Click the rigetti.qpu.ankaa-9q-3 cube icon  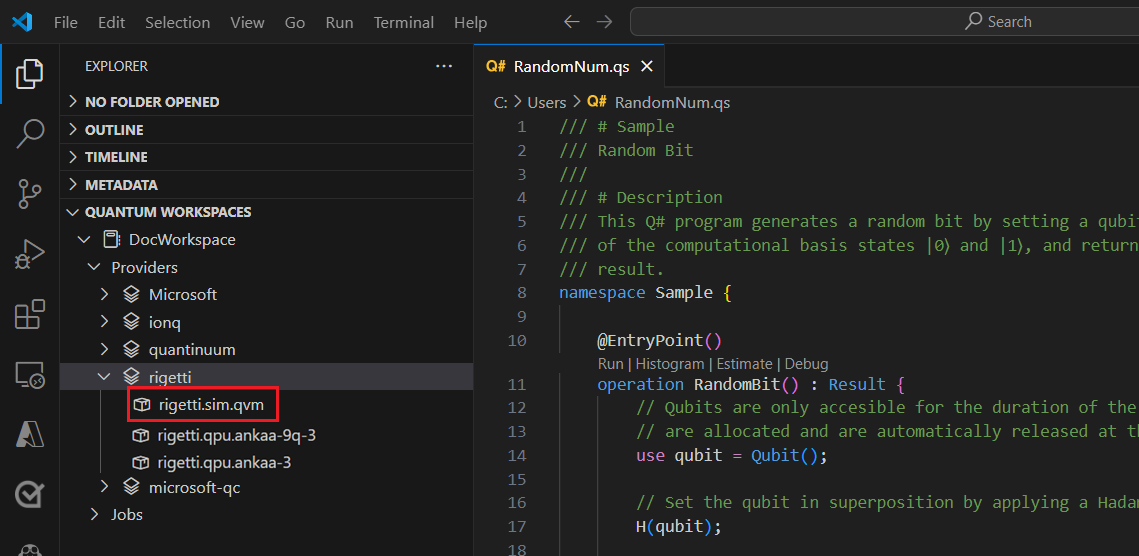click(x=139, y=436)
